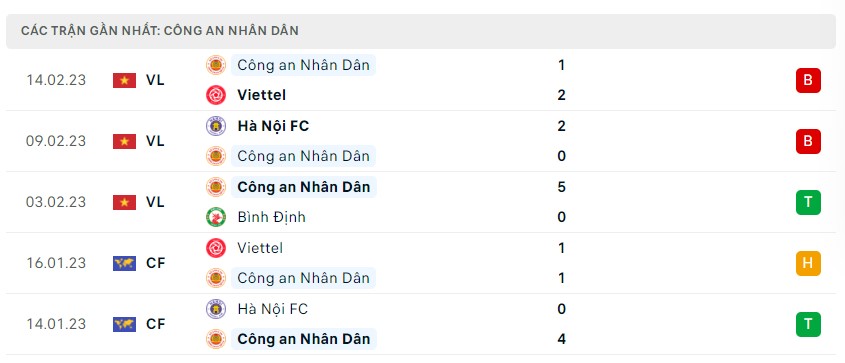Click the CF competition label on 14.01.23 row
The width and height of the screenshot is (845, 363).
[x=155, y=324]
